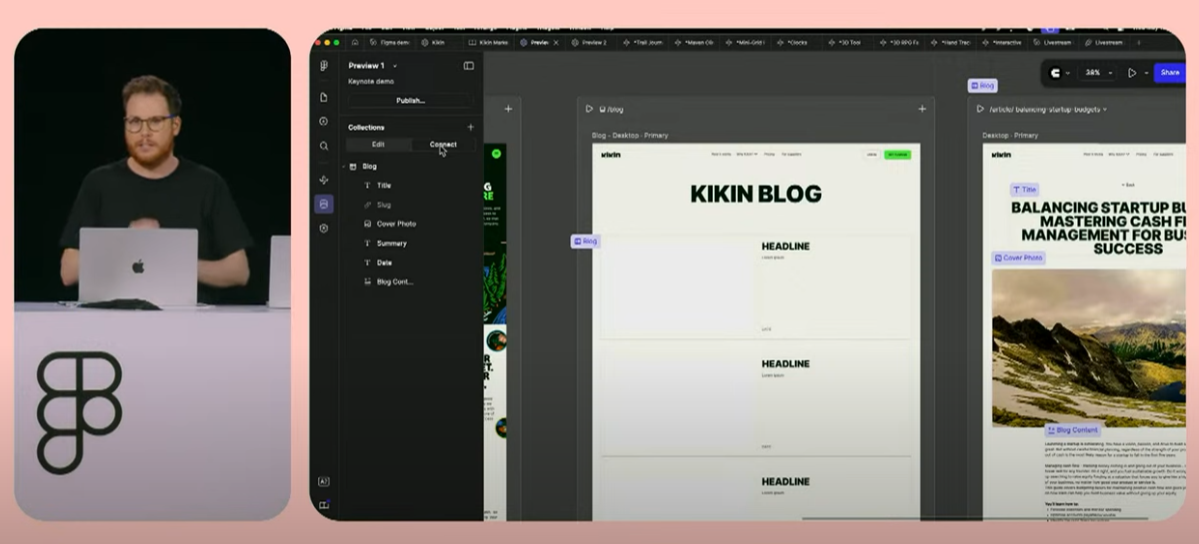Play preview of the /blog page frame

click(589, 109)
